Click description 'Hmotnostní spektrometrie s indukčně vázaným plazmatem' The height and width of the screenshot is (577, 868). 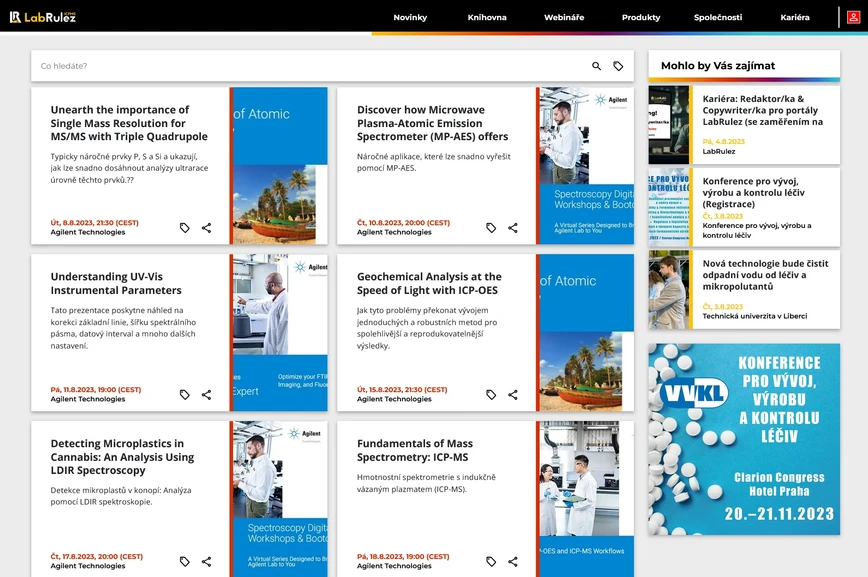(426, 483)
